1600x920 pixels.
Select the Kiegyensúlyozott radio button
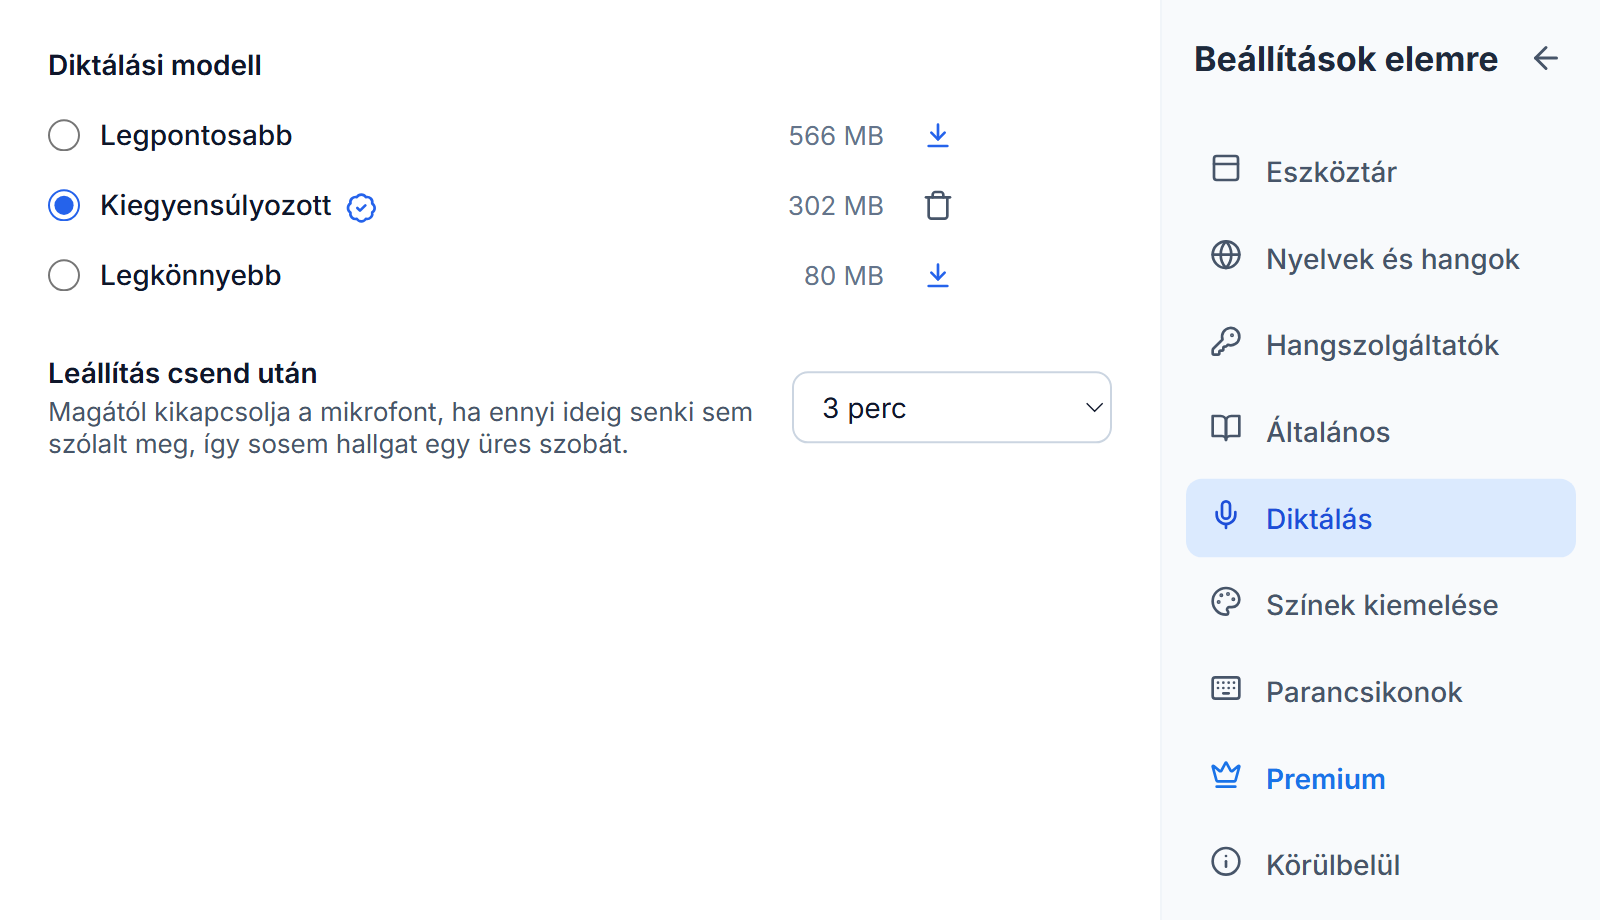tap(64, 205)
